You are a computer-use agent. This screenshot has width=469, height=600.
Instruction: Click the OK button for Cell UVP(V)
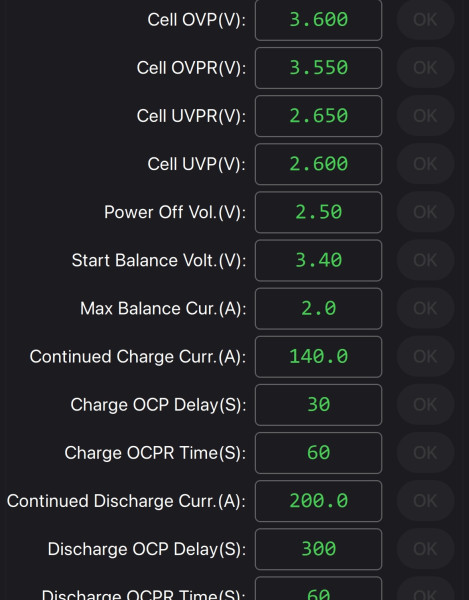point(425,164)
